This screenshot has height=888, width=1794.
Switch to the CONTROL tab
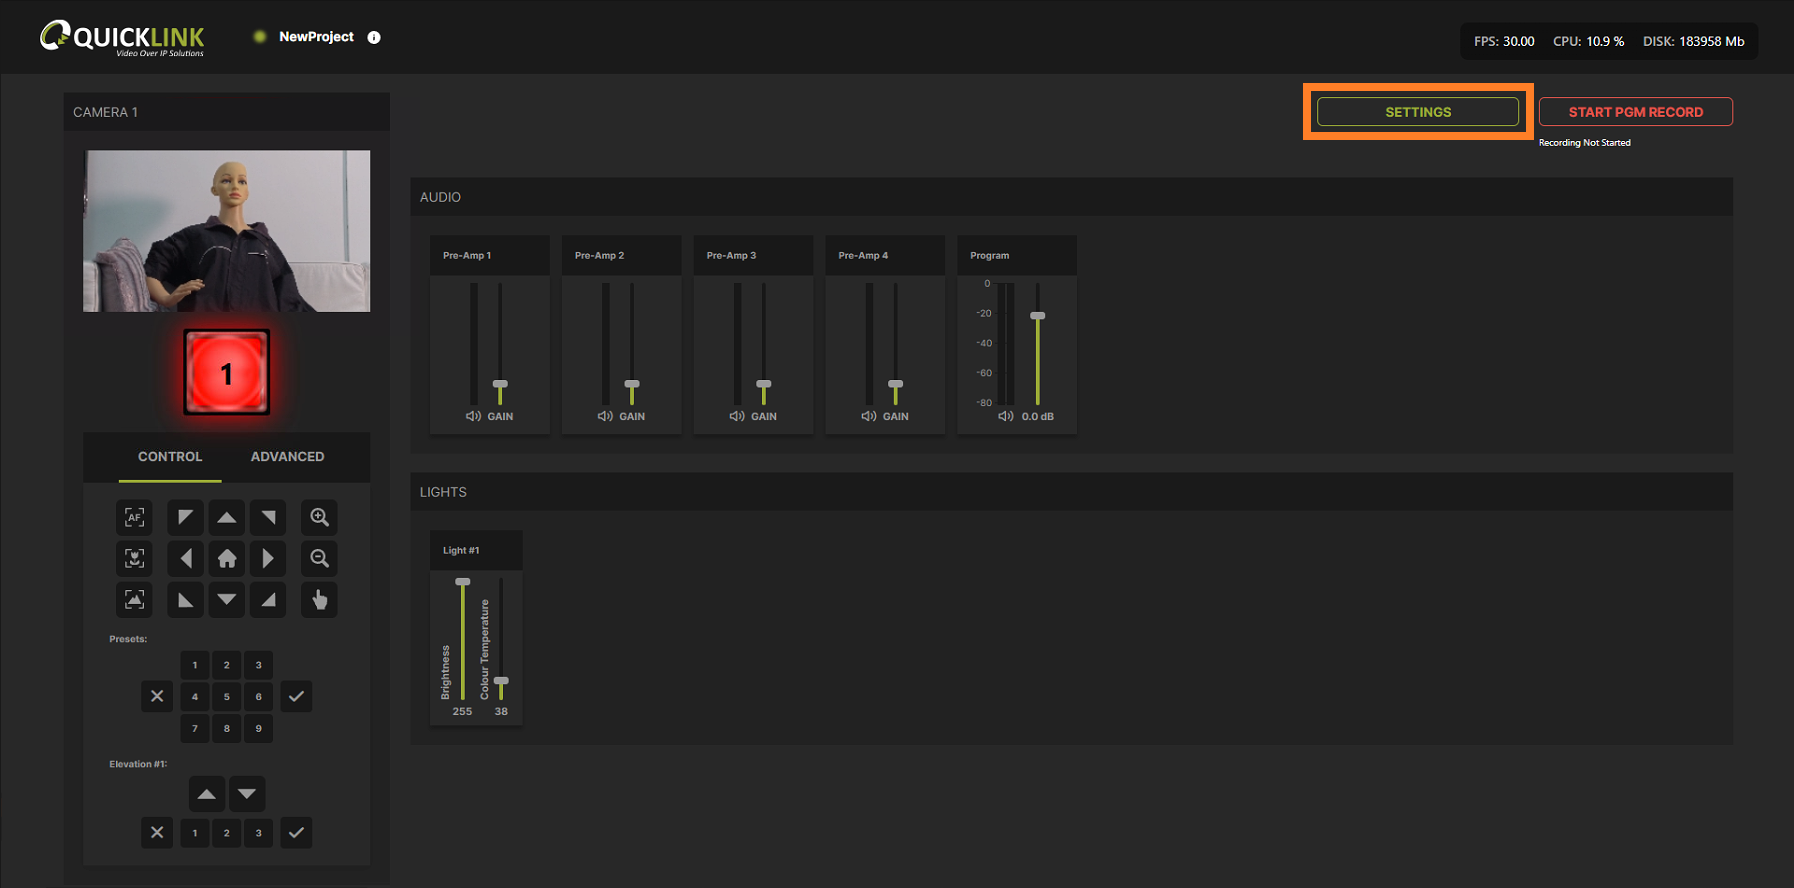[170, 457]
